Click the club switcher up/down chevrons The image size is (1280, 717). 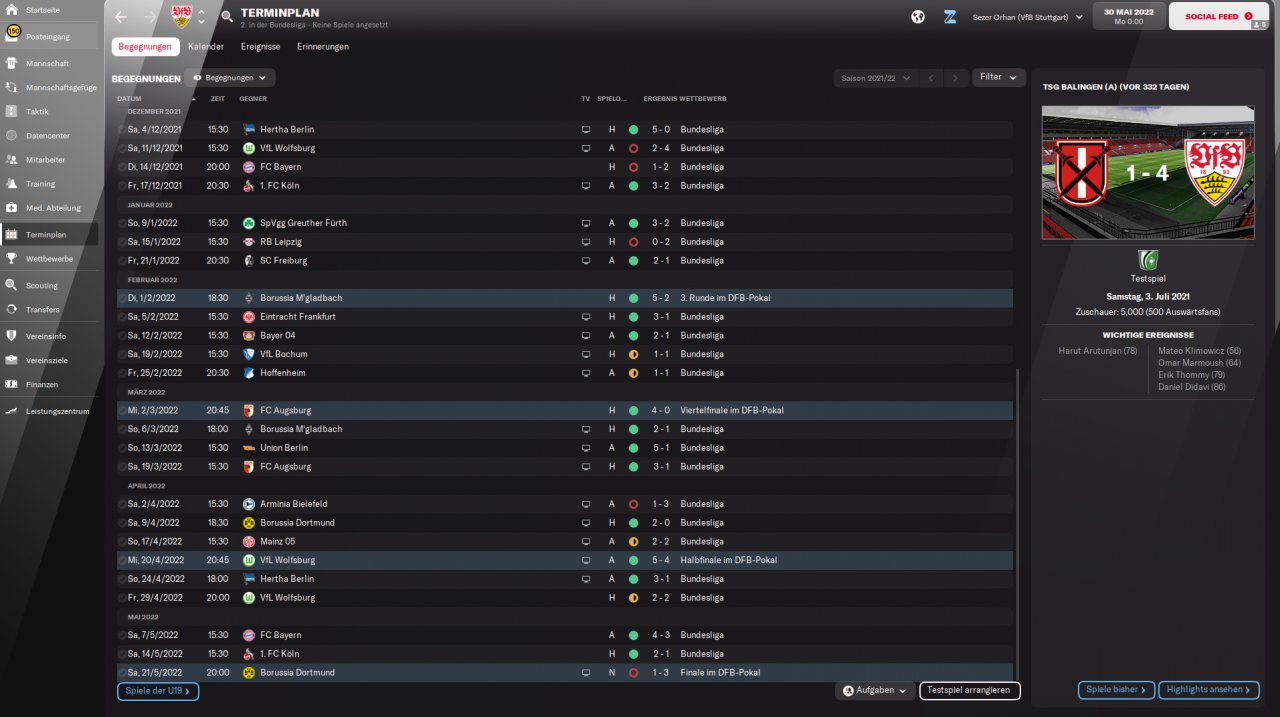[202, 17]
